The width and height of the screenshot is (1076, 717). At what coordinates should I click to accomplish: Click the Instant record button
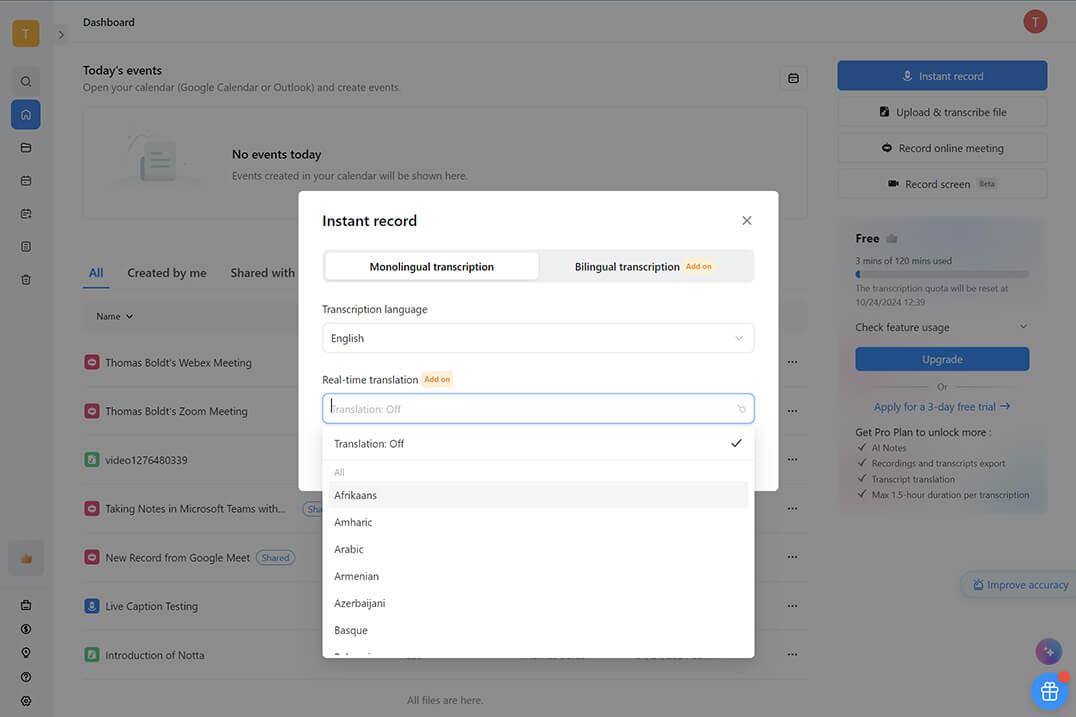click(942, 76)
